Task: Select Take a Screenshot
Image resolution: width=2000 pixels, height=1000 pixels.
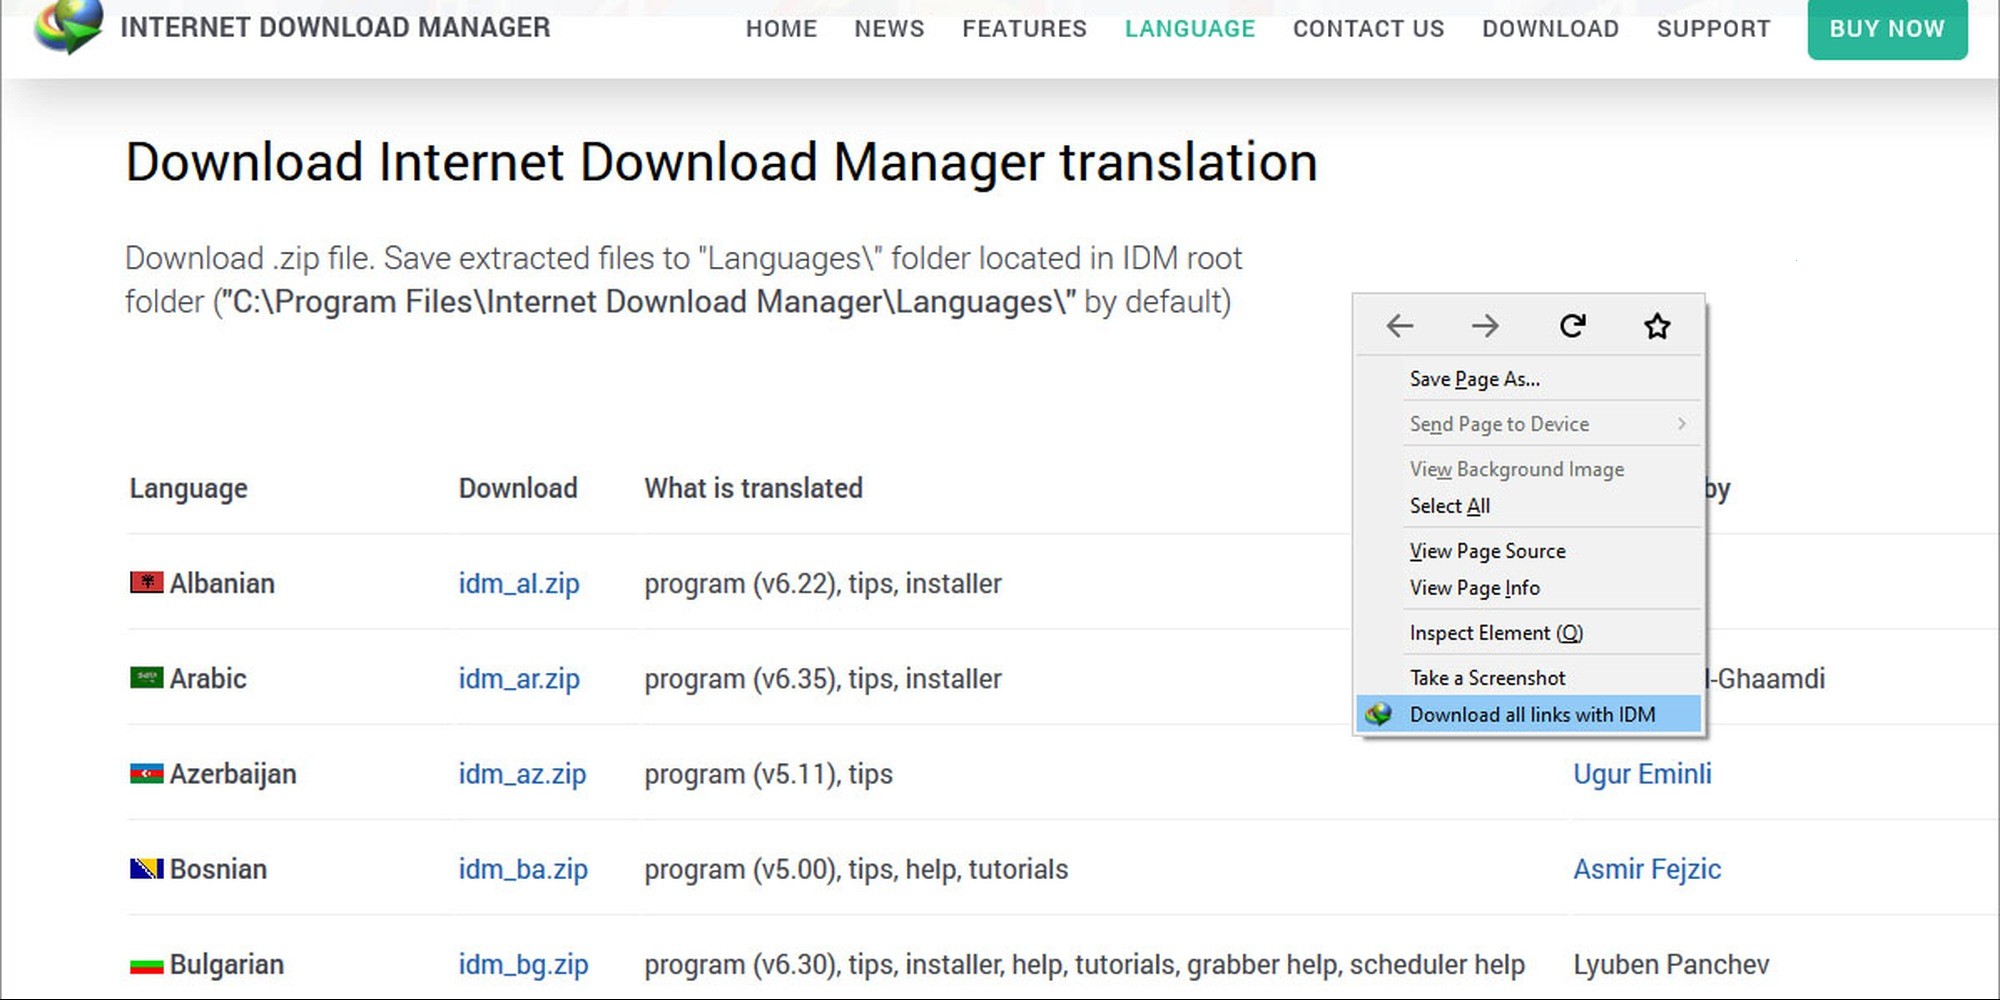Action: [x=1529, y=678]
